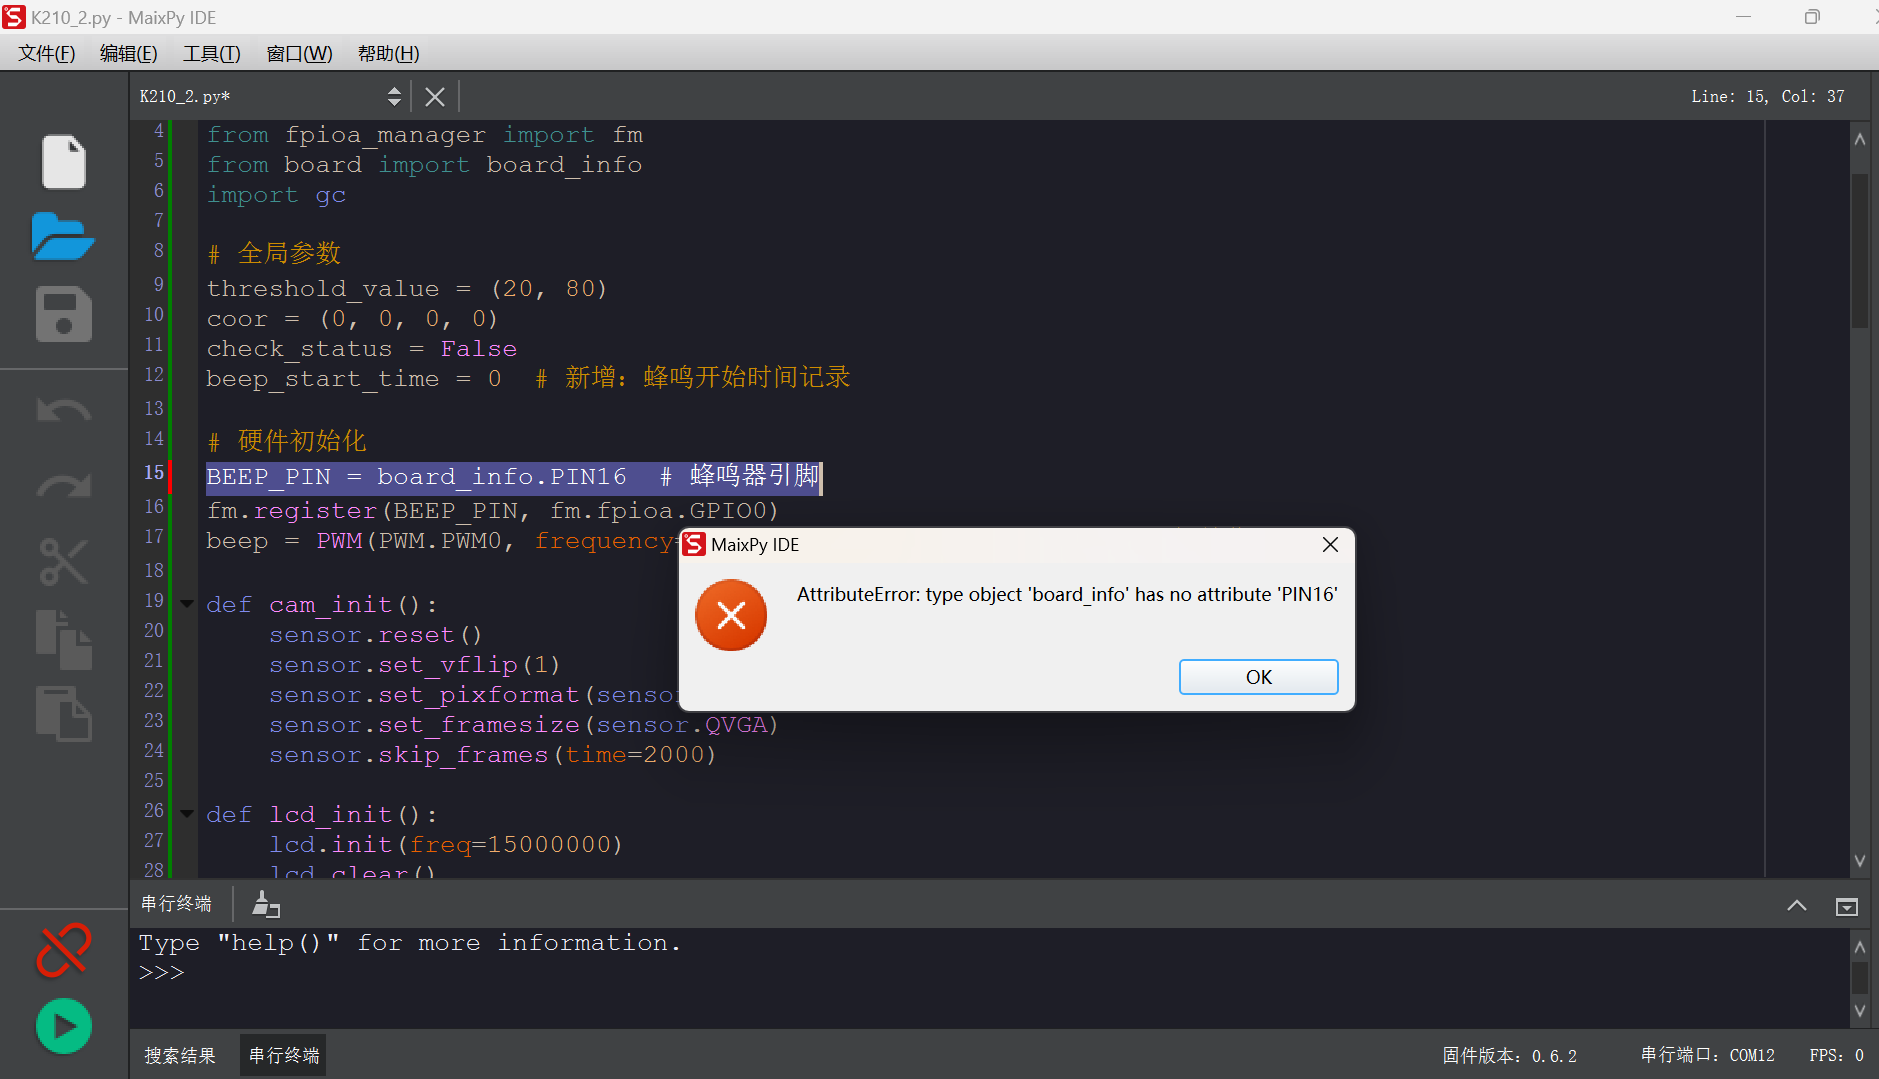The width and height of the screenshot is (1879, 1079).
Task: Close the K210_2.py file tab
Action: 435,97
